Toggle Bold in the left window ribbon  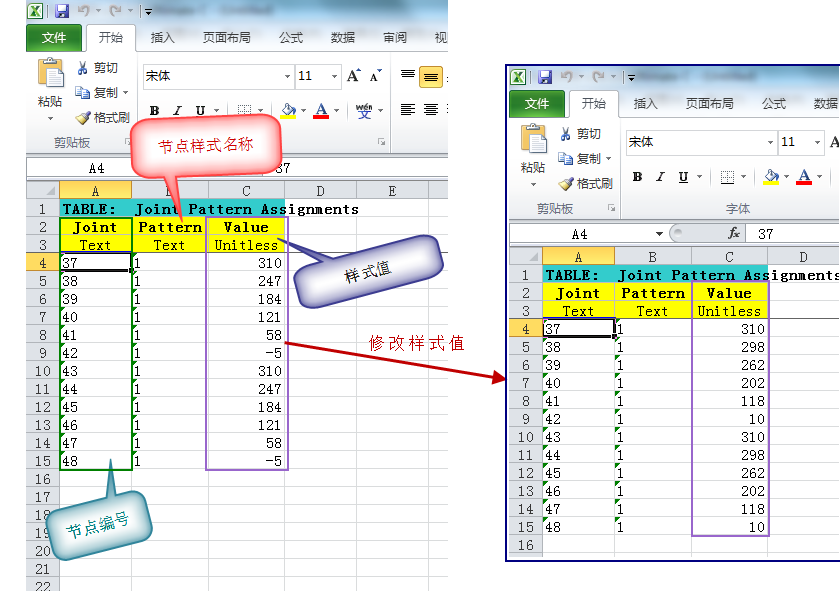coord(154,111)
